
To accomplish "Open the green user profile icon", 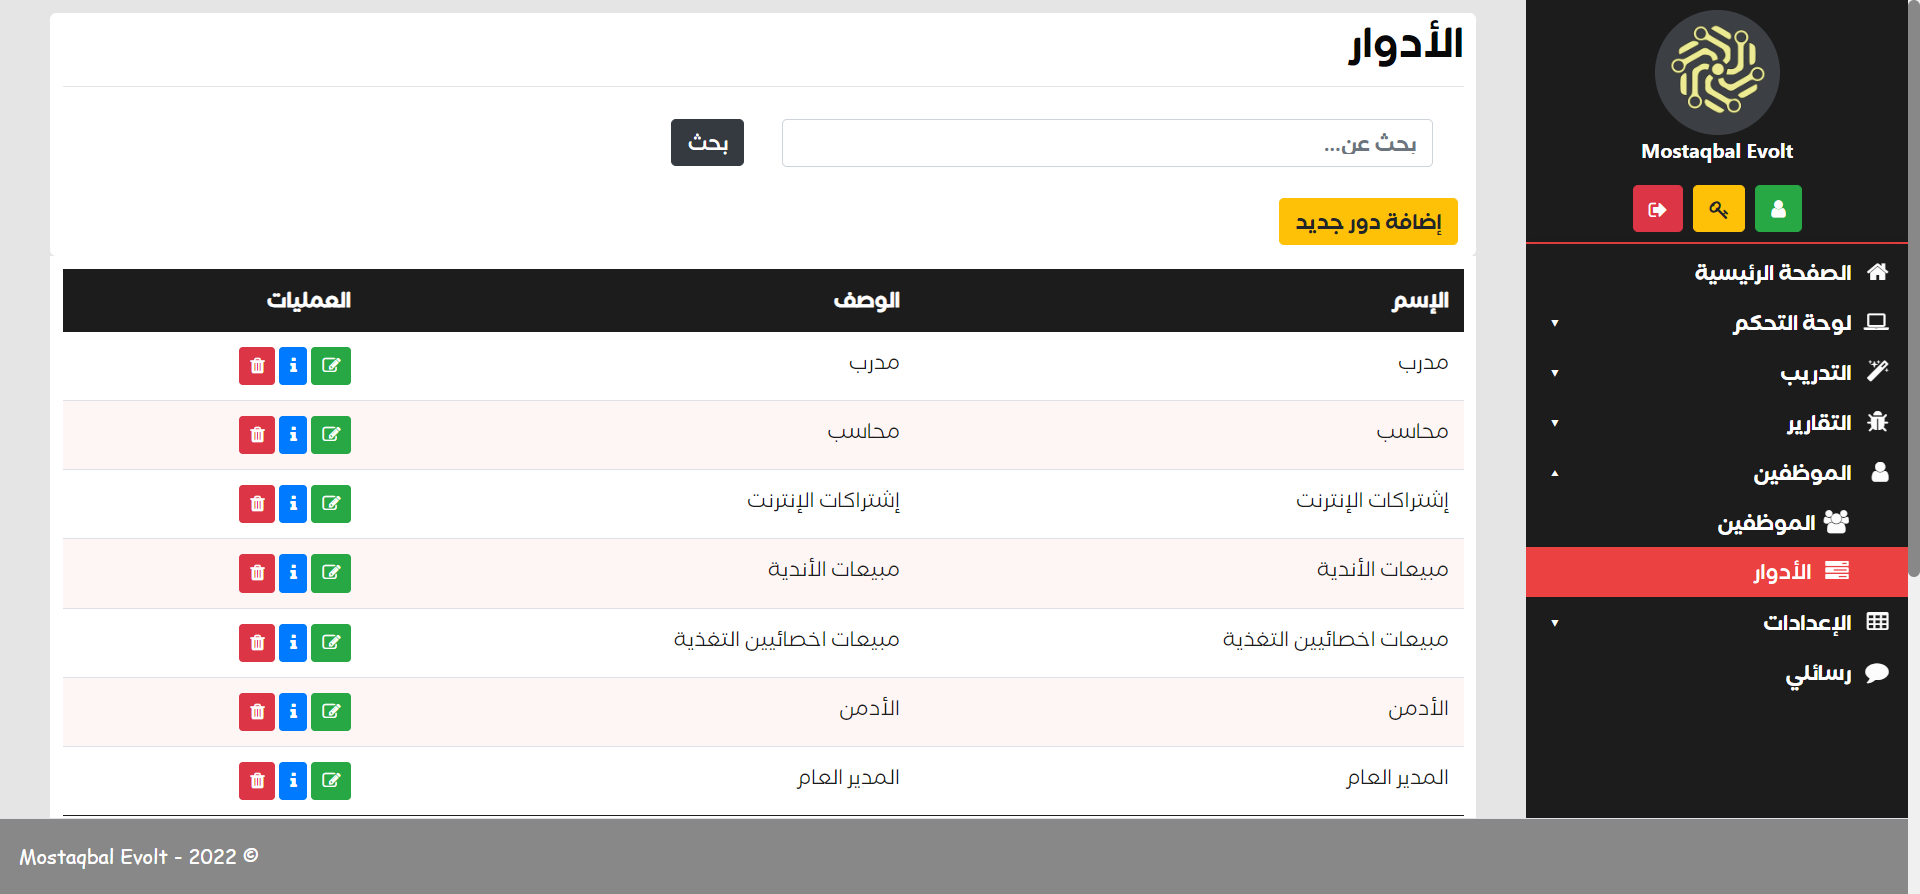I will point(1777,209).
